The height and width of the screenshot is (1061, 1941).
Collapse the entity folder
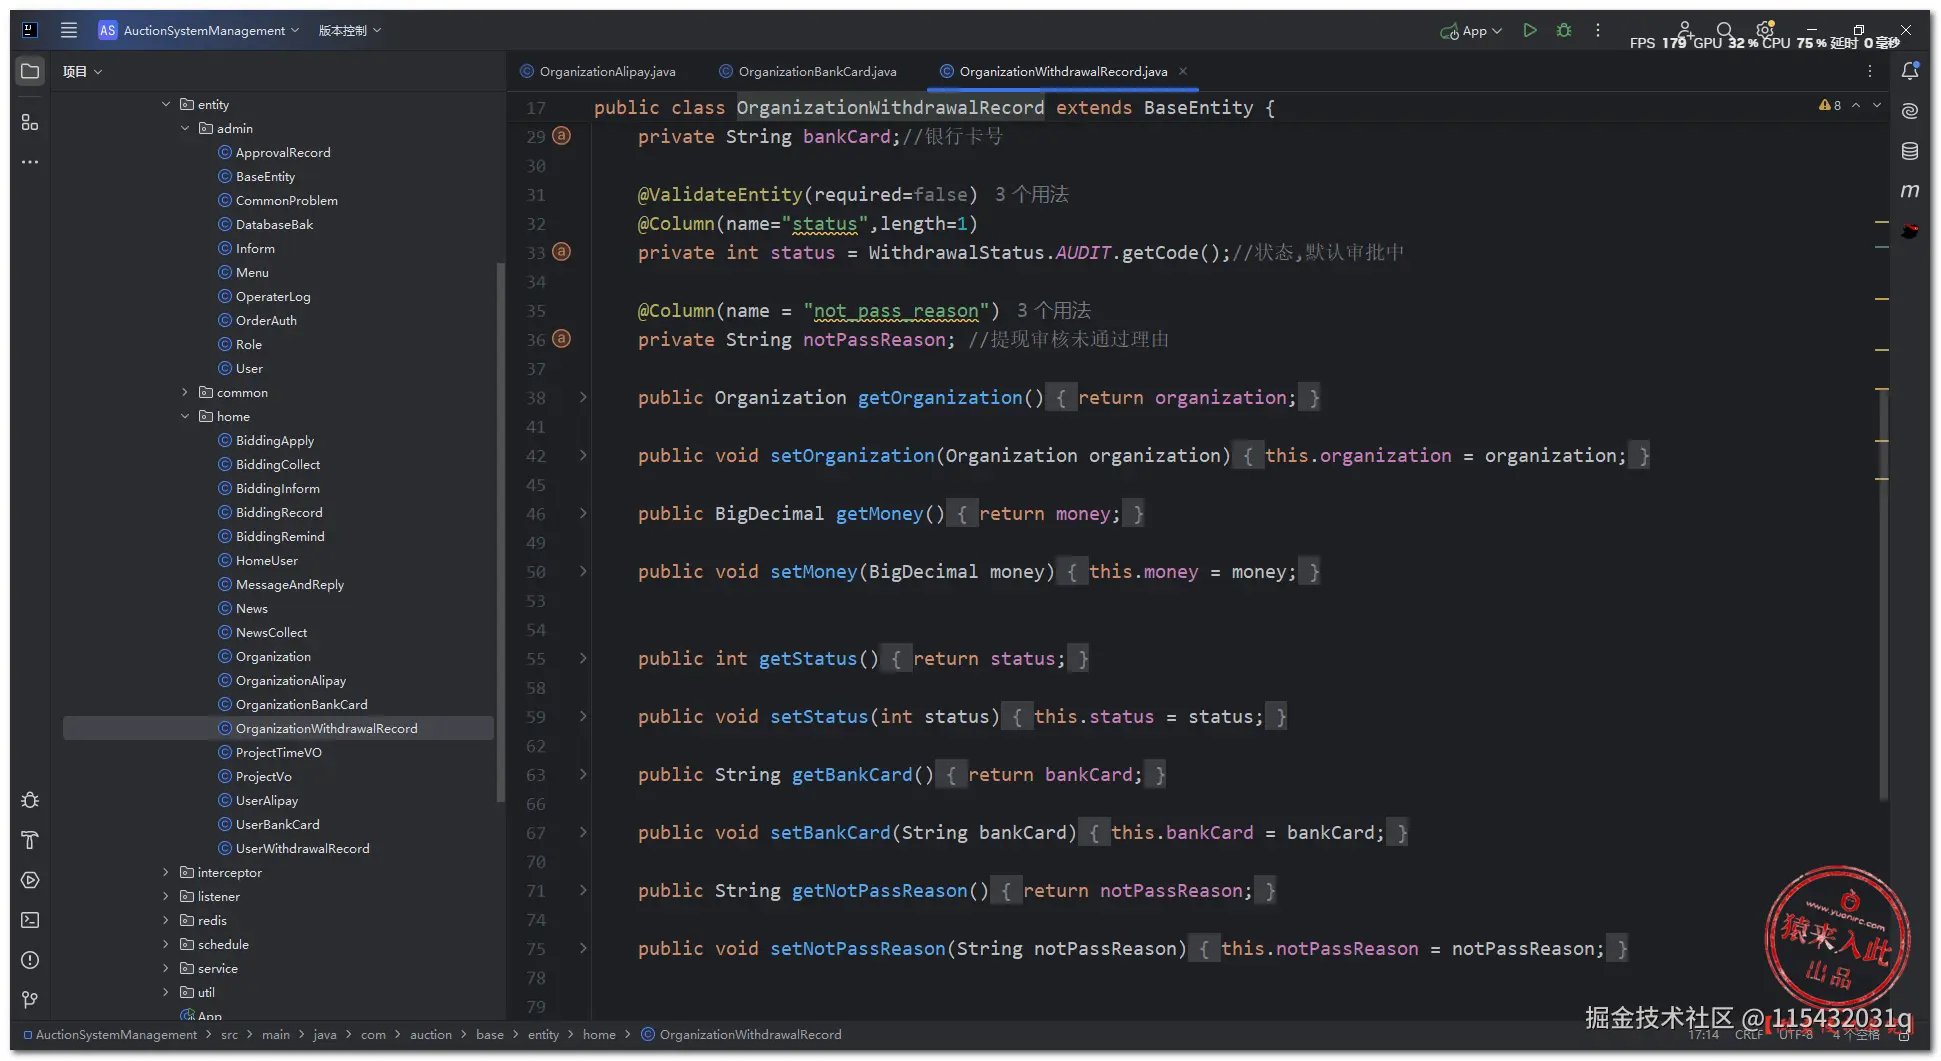coord(166,104)
